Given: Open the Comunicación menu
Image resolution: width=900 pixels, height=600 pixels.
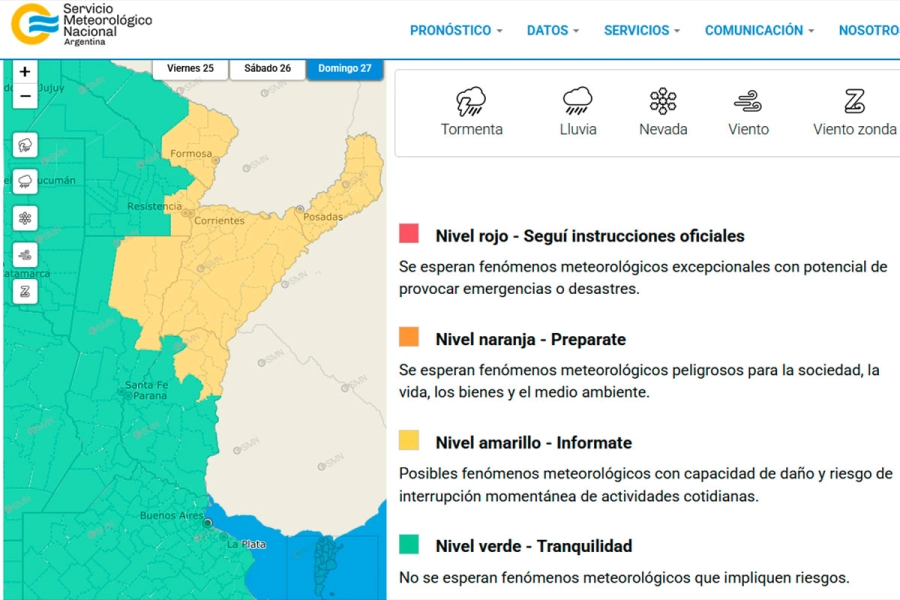Looking at the screenshot, I should click(x=759, y=31).
